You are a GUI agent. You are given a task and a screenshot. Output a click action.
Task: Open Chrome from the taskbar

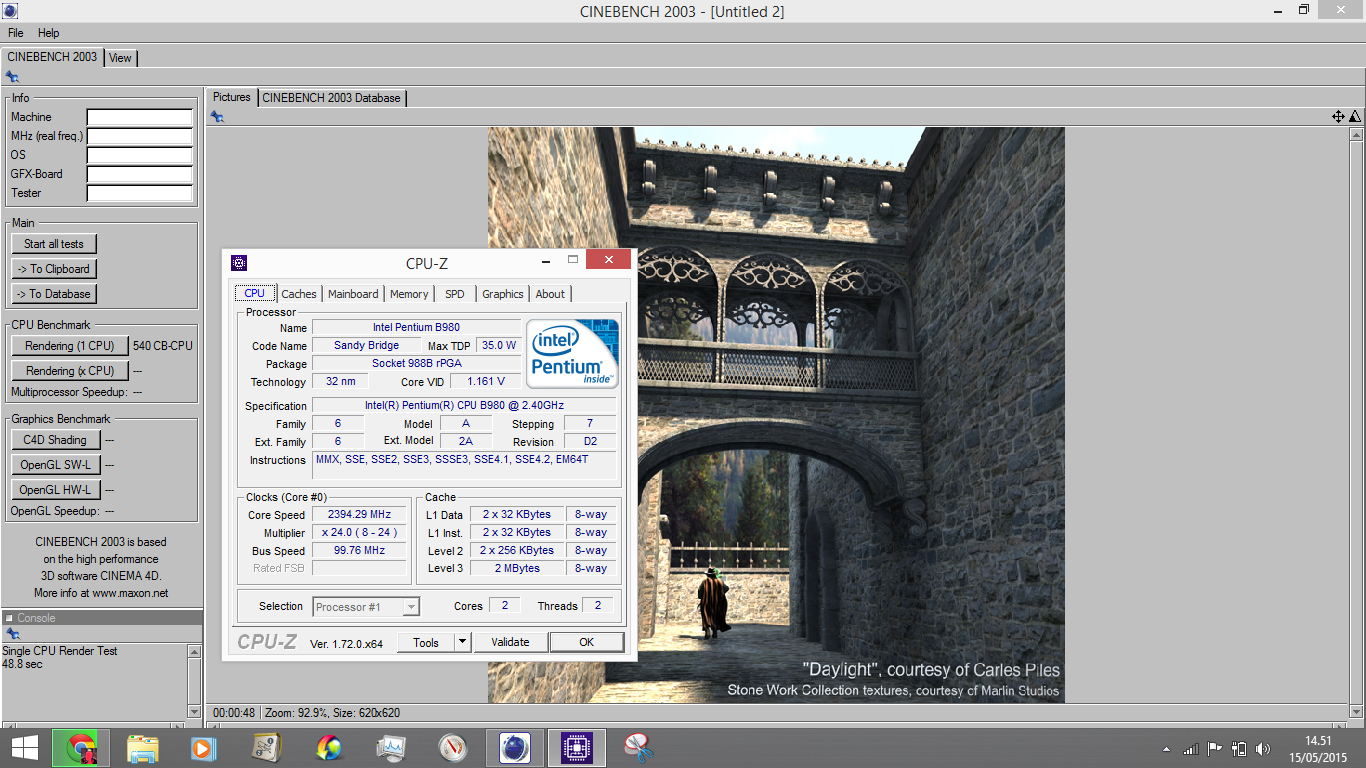coord(81,747)
